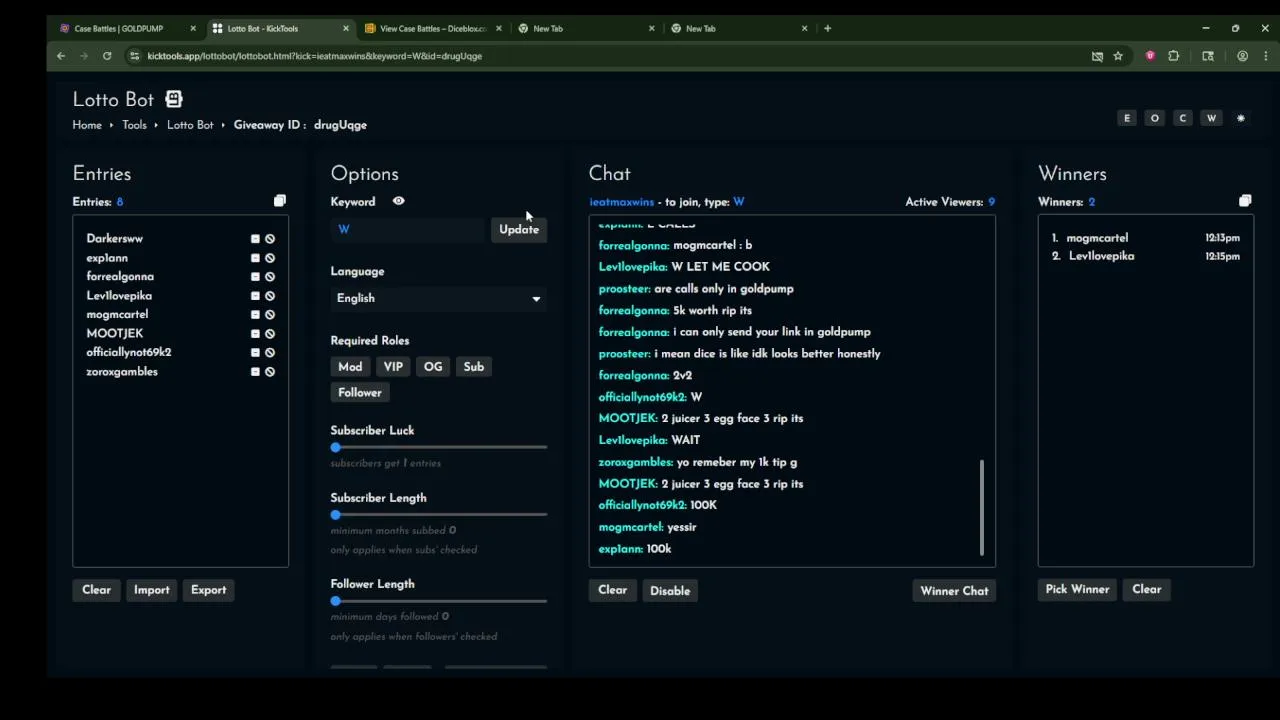
Task: Toggle the theme with the sun icon
Action: click(x=1241, y=118)
